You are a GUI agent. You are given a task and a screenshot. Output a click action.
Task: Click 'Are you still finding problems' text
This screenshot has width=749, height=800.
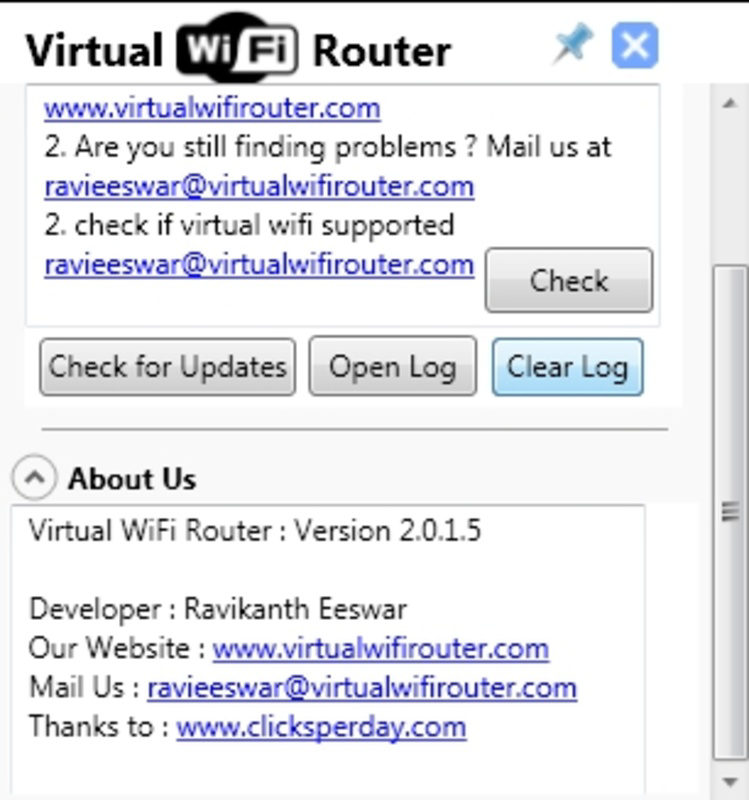[267, 147]
